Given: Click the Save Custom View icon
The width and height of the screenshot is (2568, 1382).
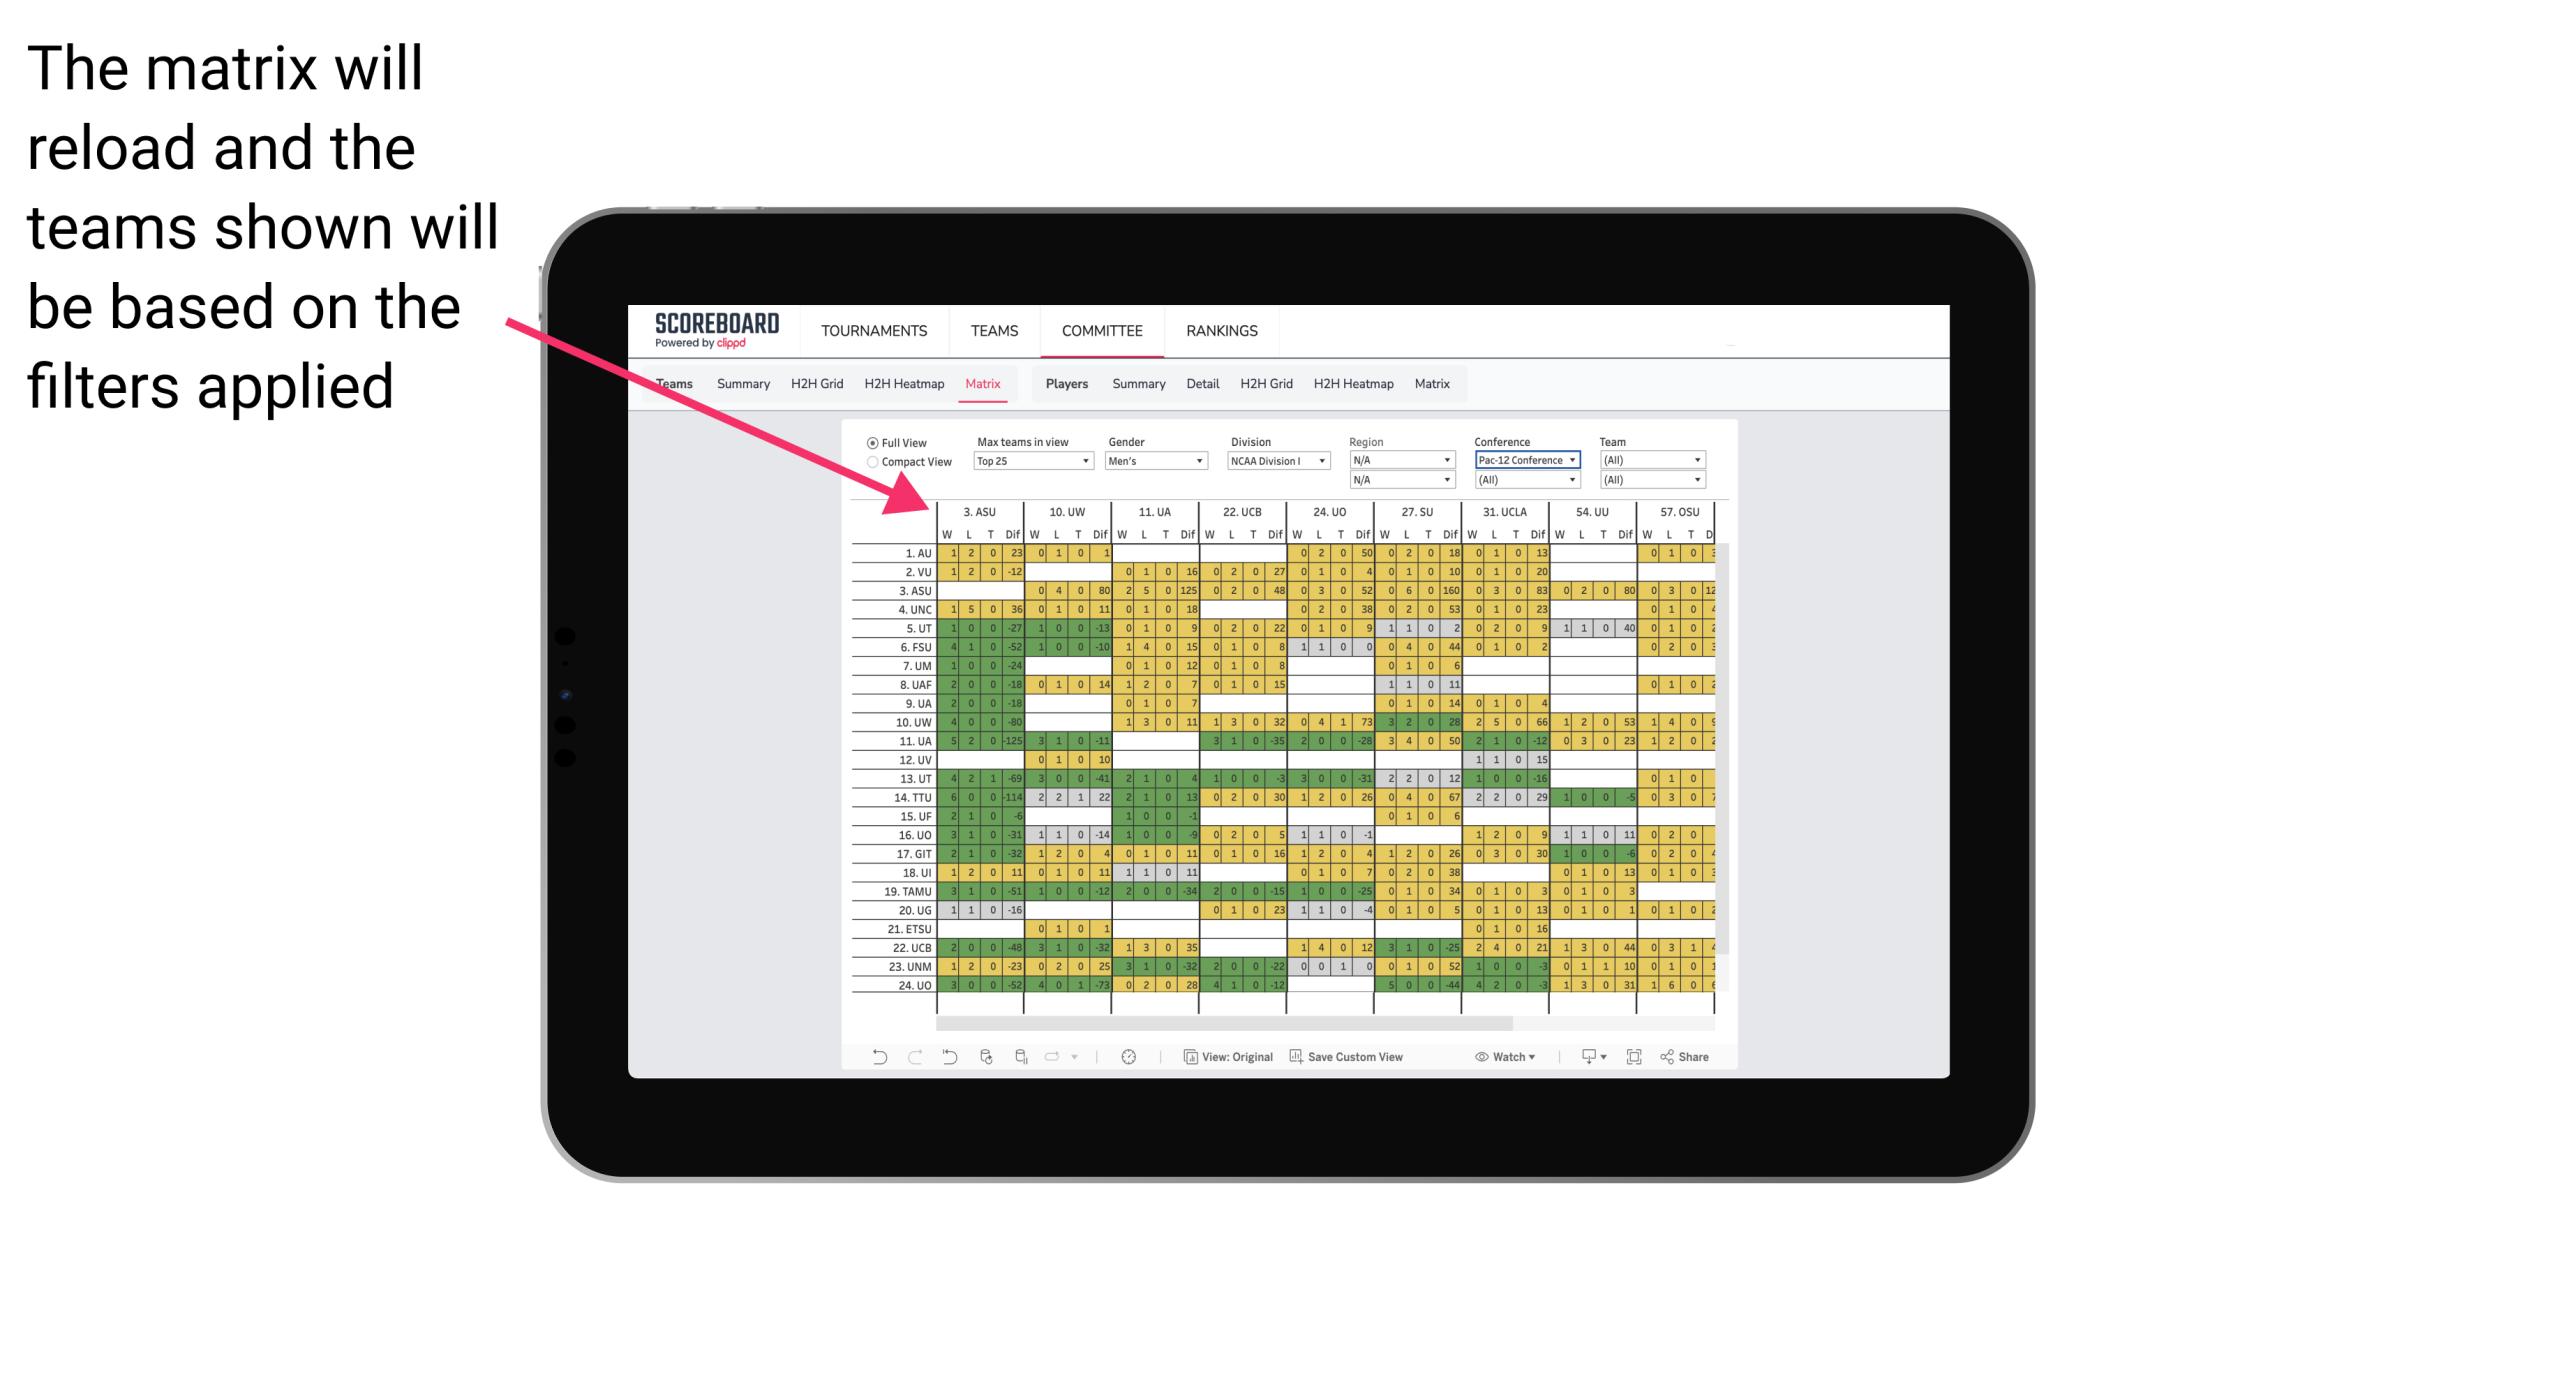Looking at the screenshot, I should pos(1295,1060).
